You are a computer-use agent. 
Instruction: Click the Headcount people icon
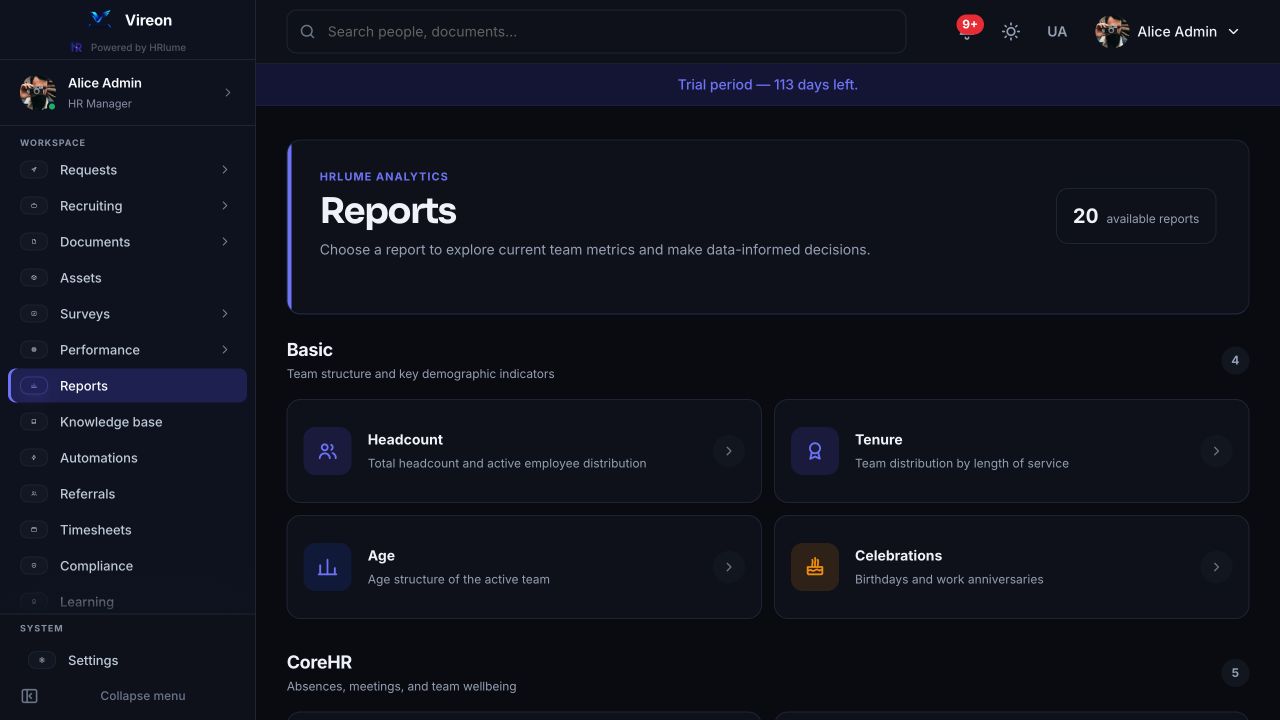[328, 451]
